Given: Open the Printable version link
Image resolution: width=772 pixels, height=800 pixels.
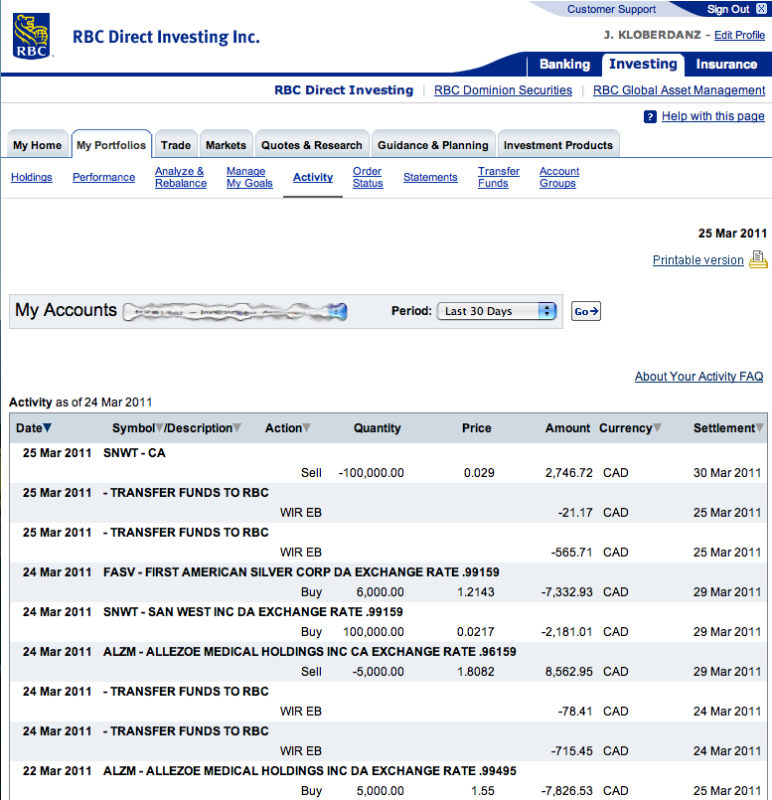Looking at the screenshot, I should pyautogui.click(x=698, y=260).
